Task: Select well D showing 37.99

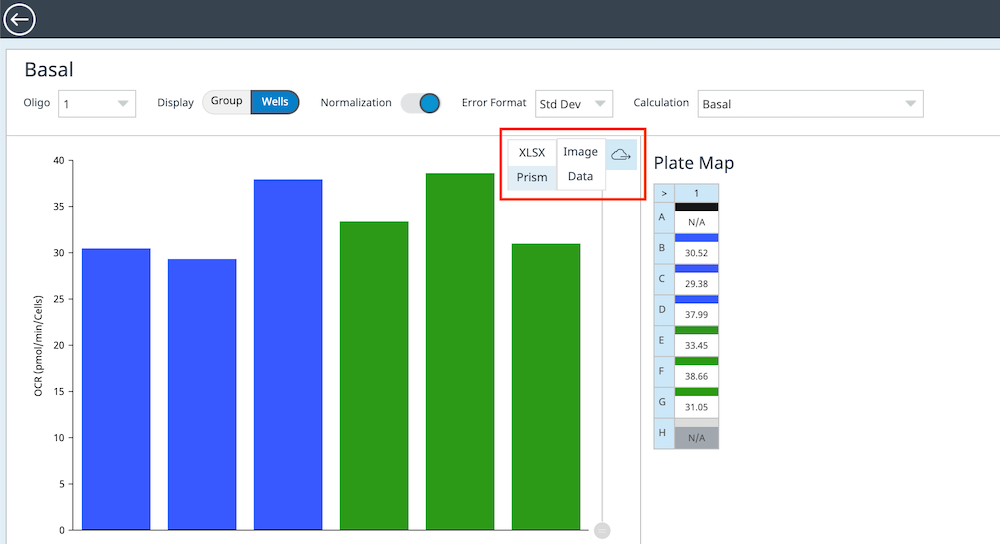Action: click(x=696, y=315)
